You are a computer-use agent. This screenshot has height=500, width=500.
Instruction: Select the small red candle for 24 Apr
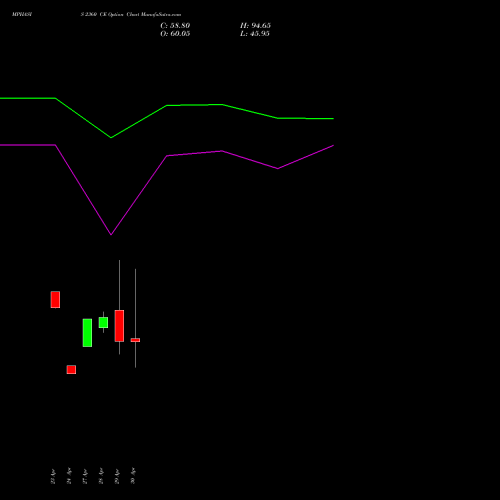coord(71,370)
